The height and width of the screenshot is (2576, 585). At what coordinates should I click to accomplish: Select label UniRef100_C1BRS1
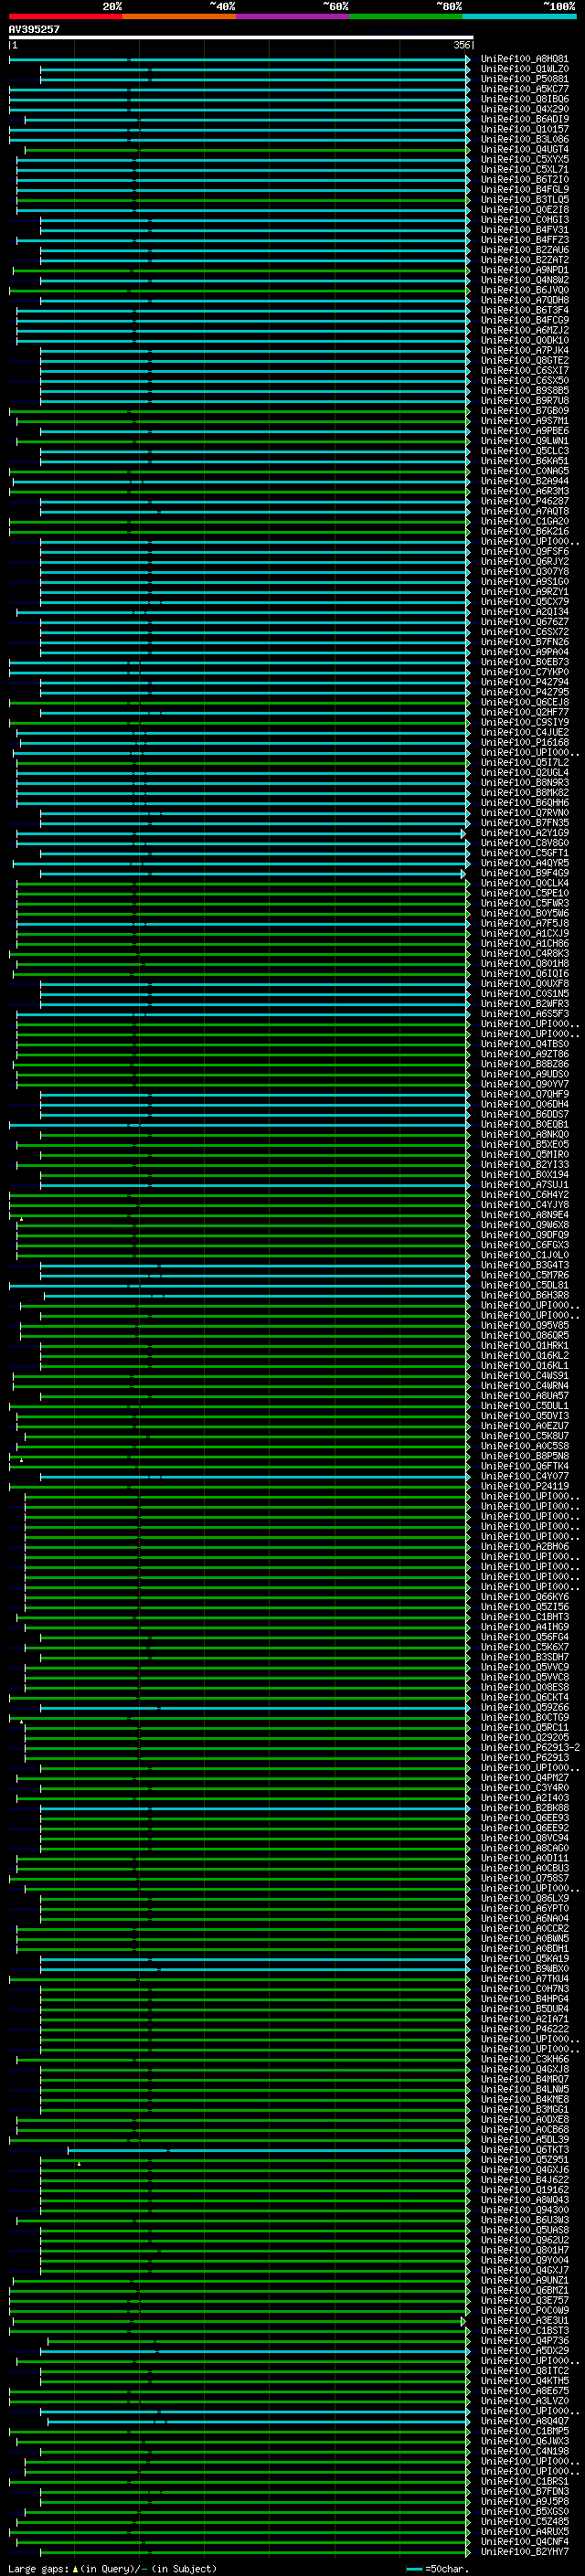[x=525, y=2481]
